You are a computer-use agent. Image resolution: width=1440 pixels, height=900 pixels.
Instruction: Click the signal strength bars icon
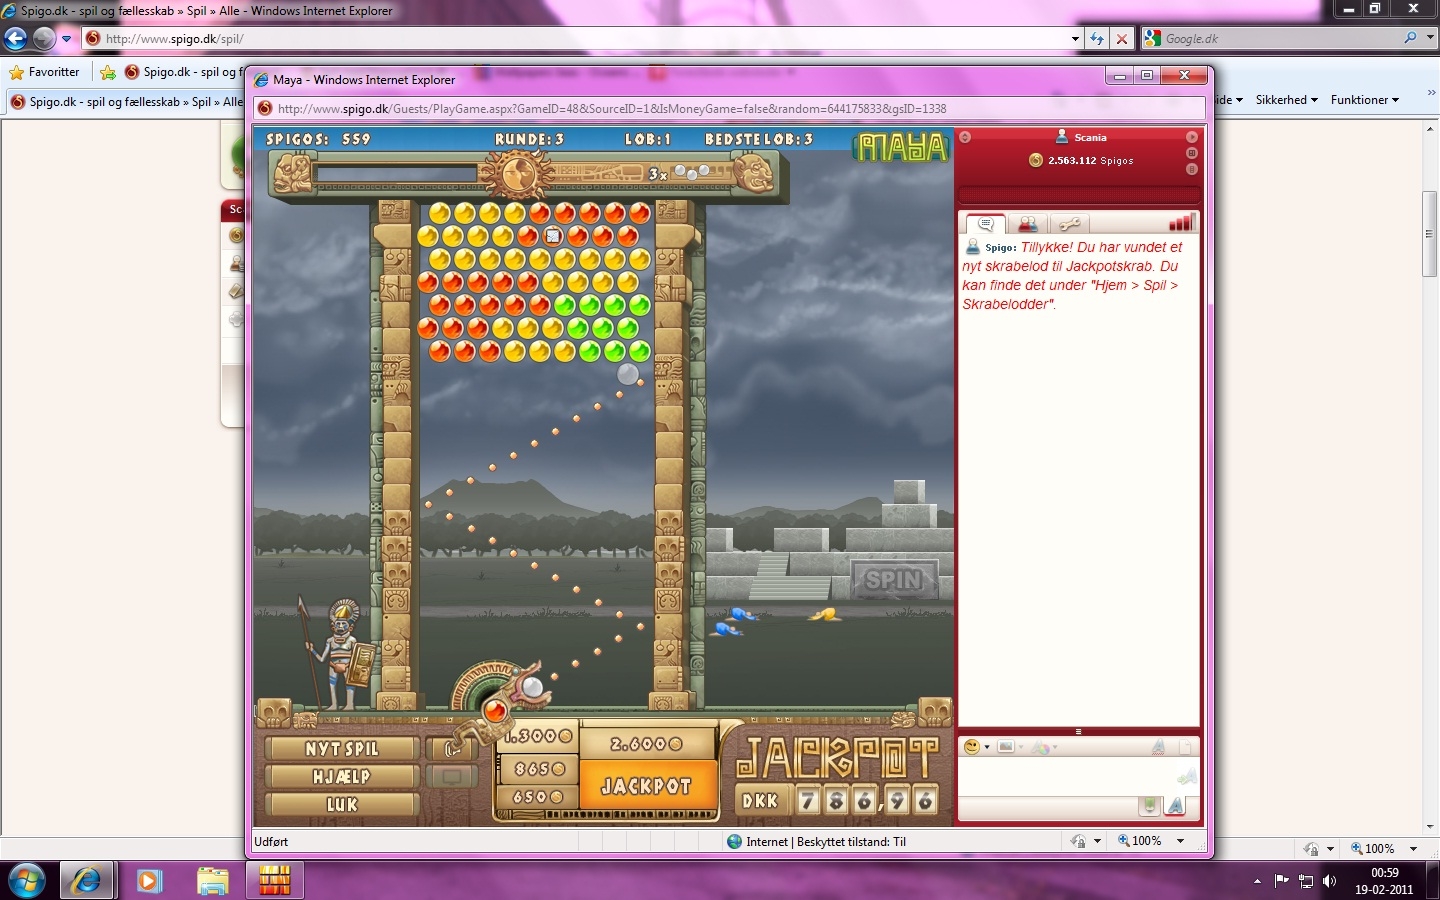[1181, 223]
